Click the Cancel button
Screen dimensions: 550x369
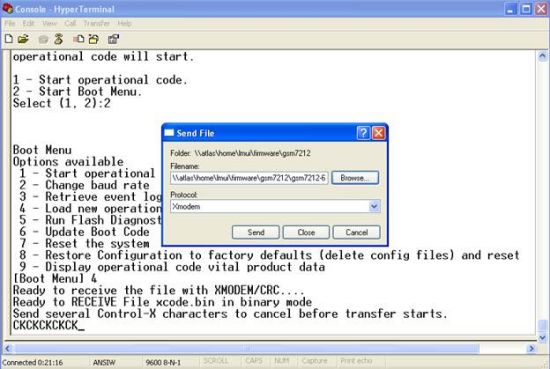pyautogui.click(x=356, y=232)
